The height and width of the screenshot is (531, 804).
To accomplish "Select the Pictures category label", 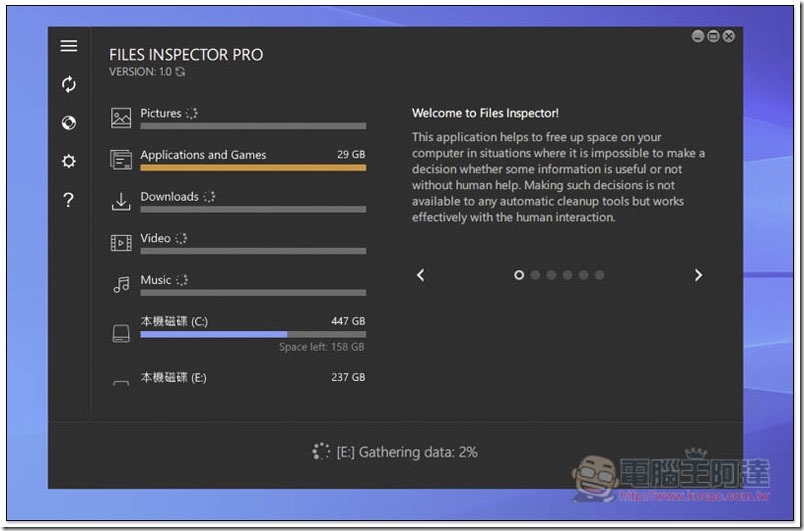I will (161, 113).
